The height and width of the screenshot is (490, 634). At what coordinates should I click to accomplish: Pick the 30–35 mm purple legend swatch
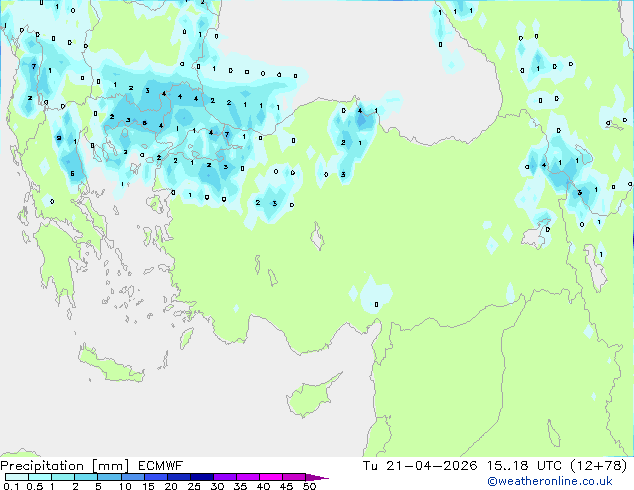[225, 477]
